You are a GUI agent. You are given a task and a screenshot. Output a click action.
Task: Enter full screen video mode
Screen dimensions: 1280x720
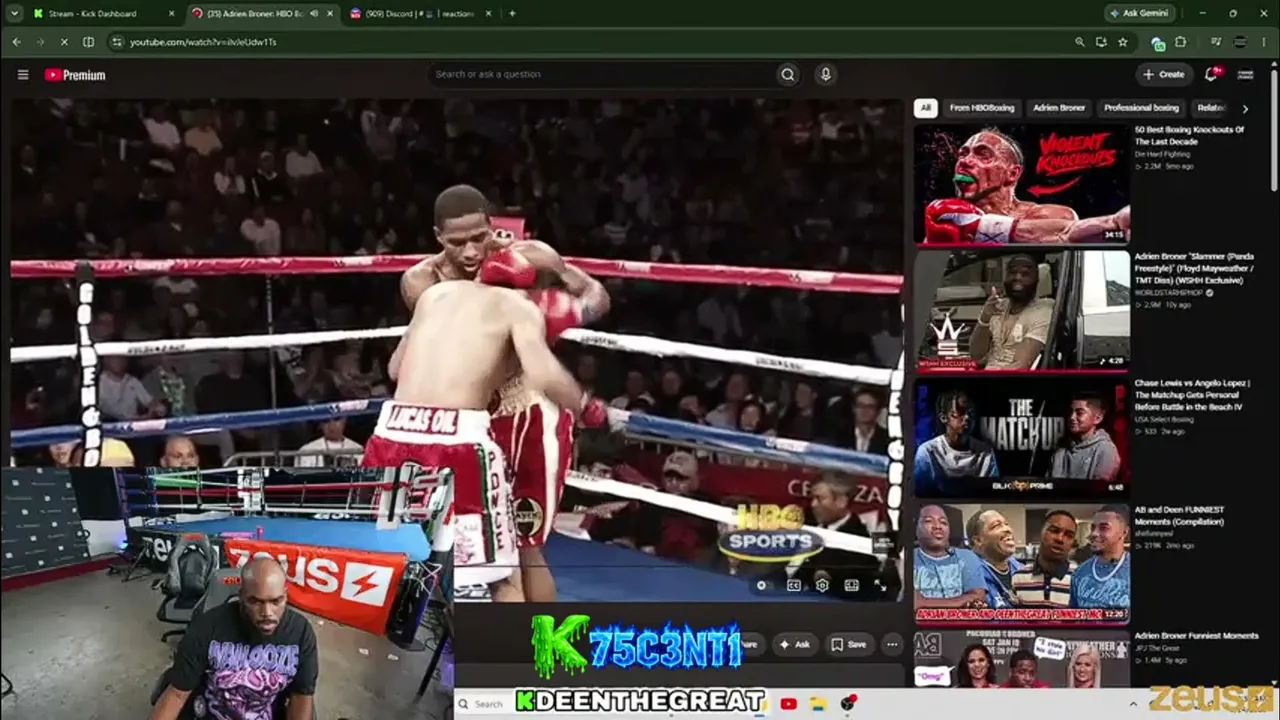(880, 586)
